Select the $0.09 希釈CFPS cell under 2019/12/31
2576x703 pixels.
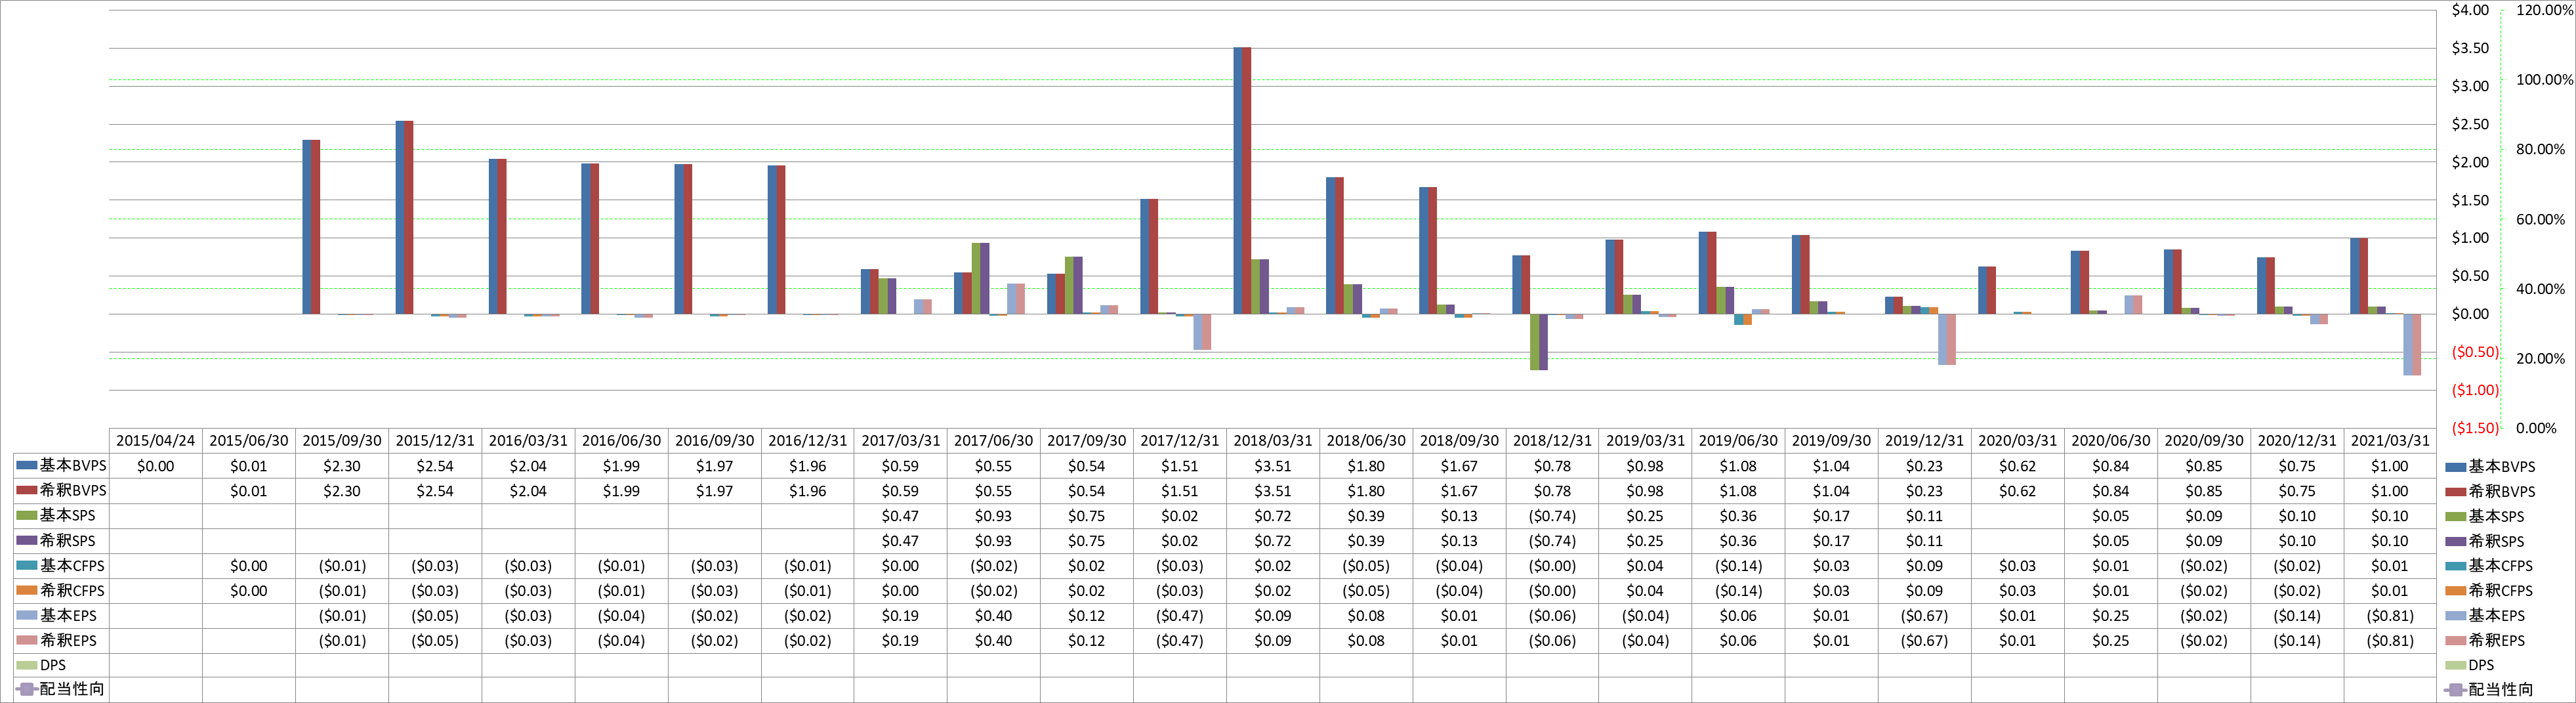(x=1924, y=591)
